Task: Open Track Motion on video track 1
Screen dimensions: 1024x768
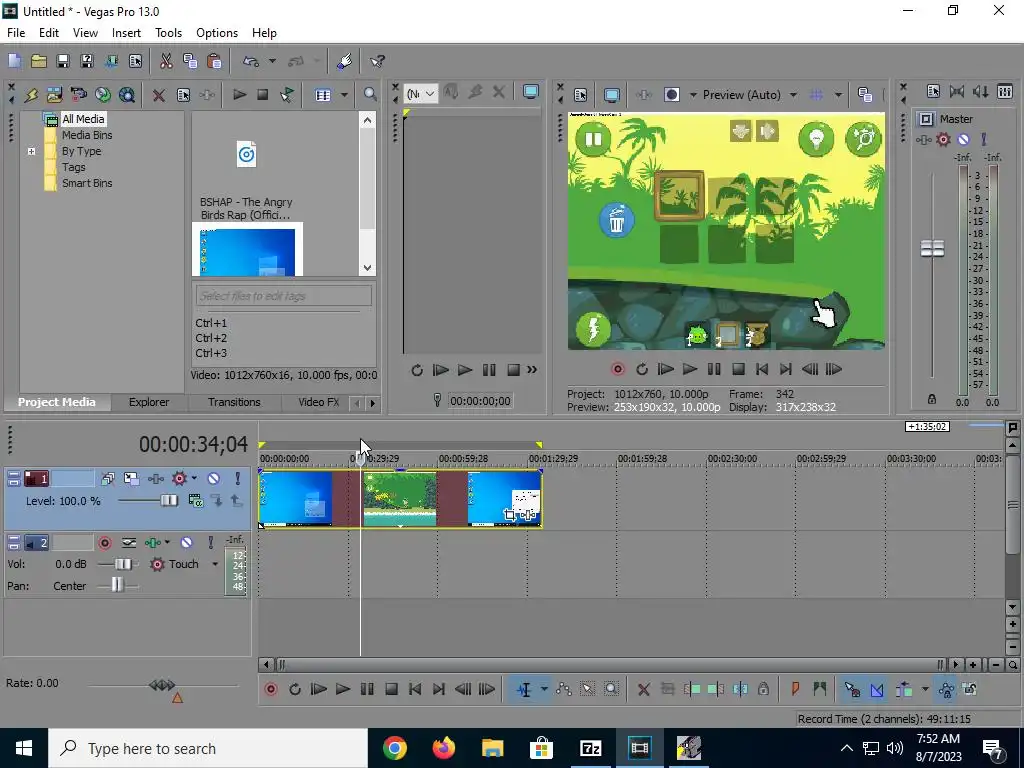Action: click(131, 479)
